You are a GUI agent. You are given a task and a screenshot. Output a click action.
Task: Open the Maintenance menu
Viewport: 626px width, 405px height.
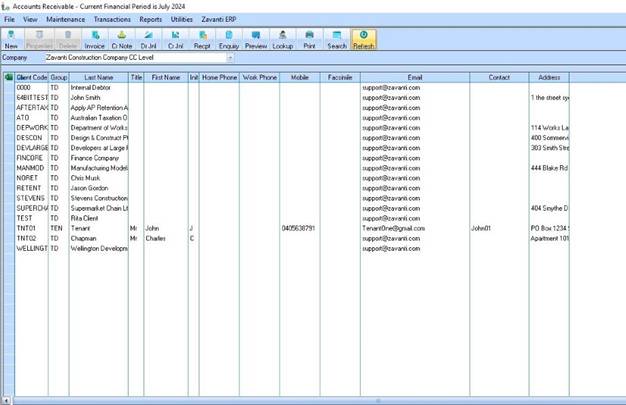pos(66,19)
